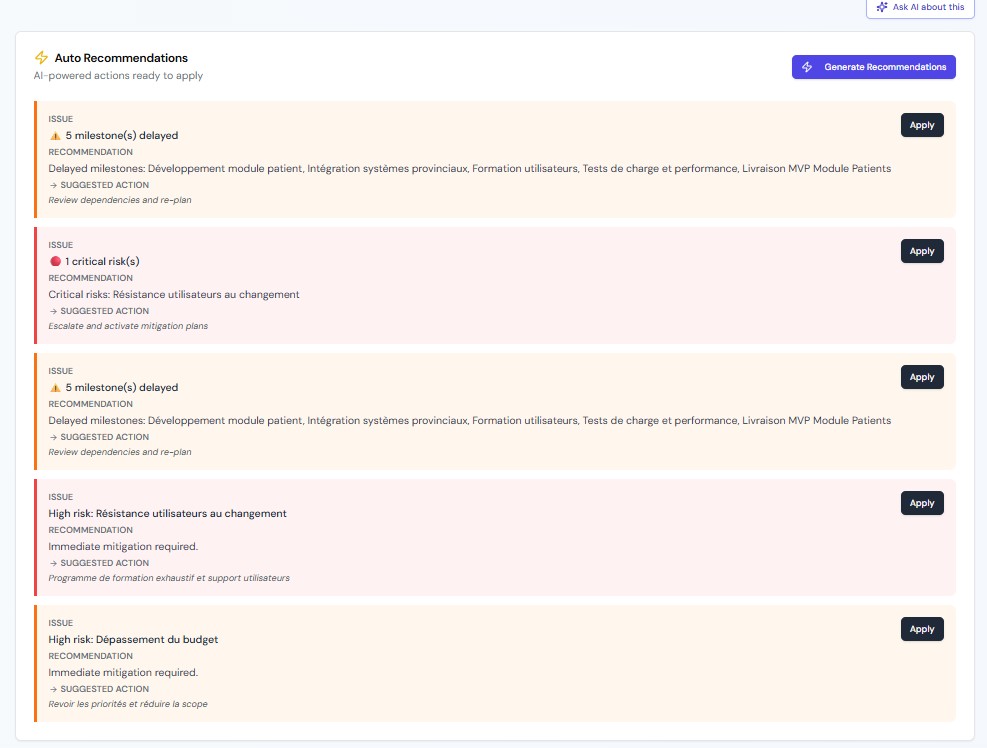
Task: Click the Auto Recommendations heading
Action: tap(121, 58)
